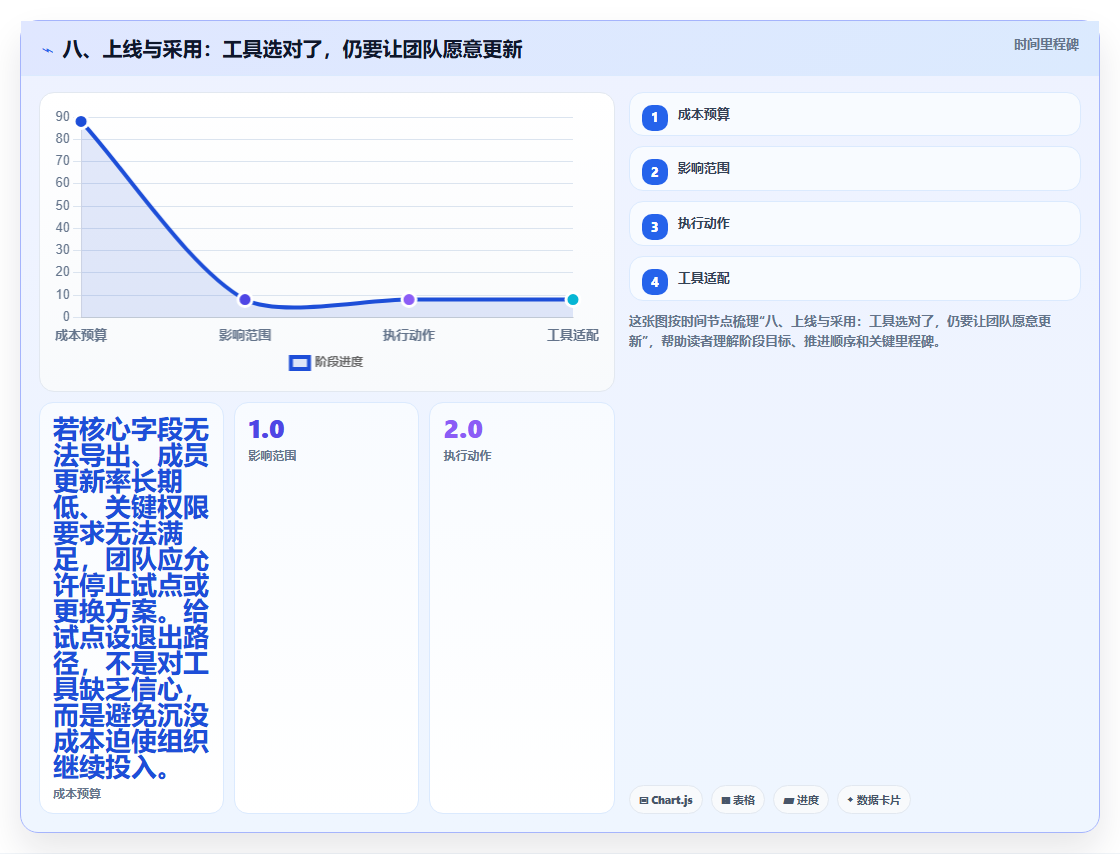Viewport: 1120px width, 854px height.
Task: Click the 影响范围 x-axis label
Action: pyautogui.click(x=245, y=336)
